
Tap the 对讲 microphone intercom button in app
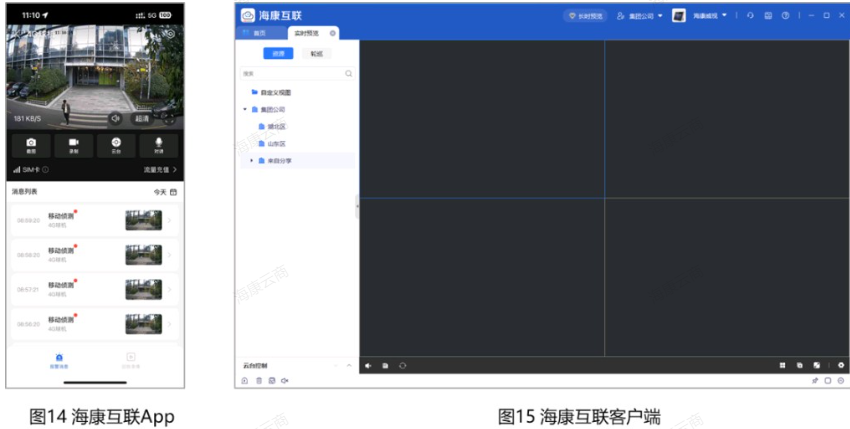[159, 145]
